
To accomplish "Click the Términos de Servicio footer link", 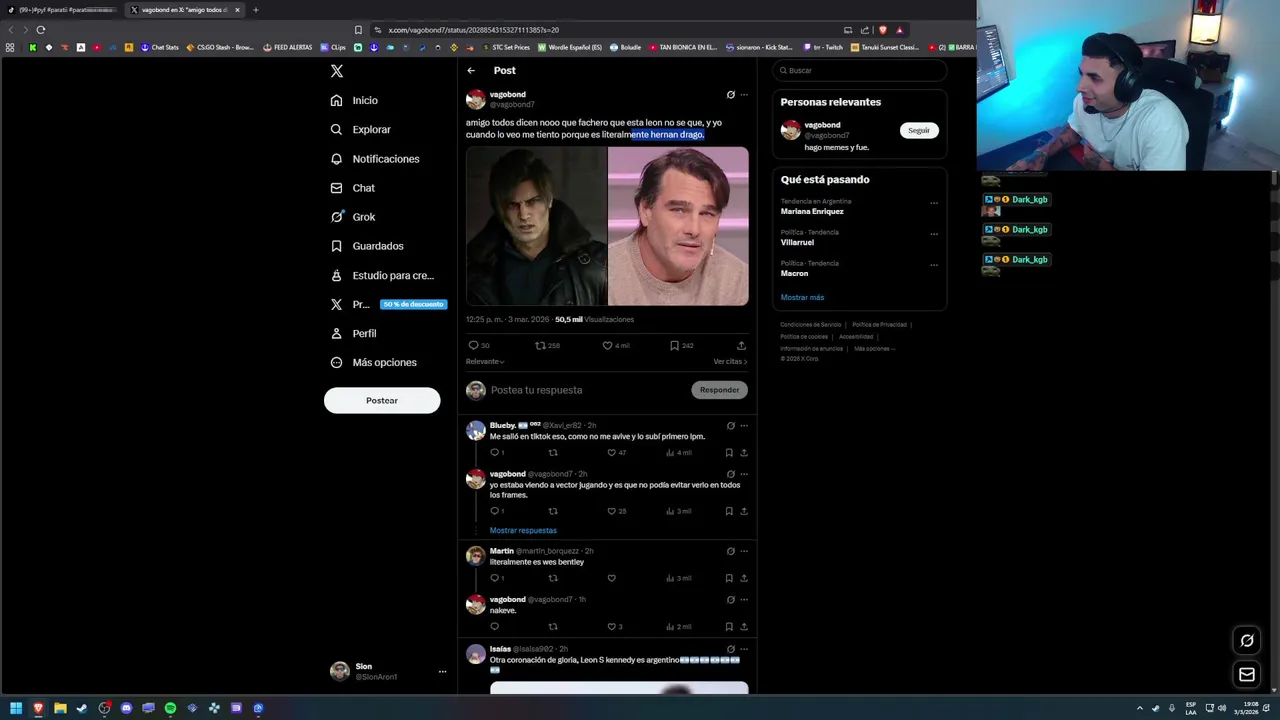I will coord(811,325).
